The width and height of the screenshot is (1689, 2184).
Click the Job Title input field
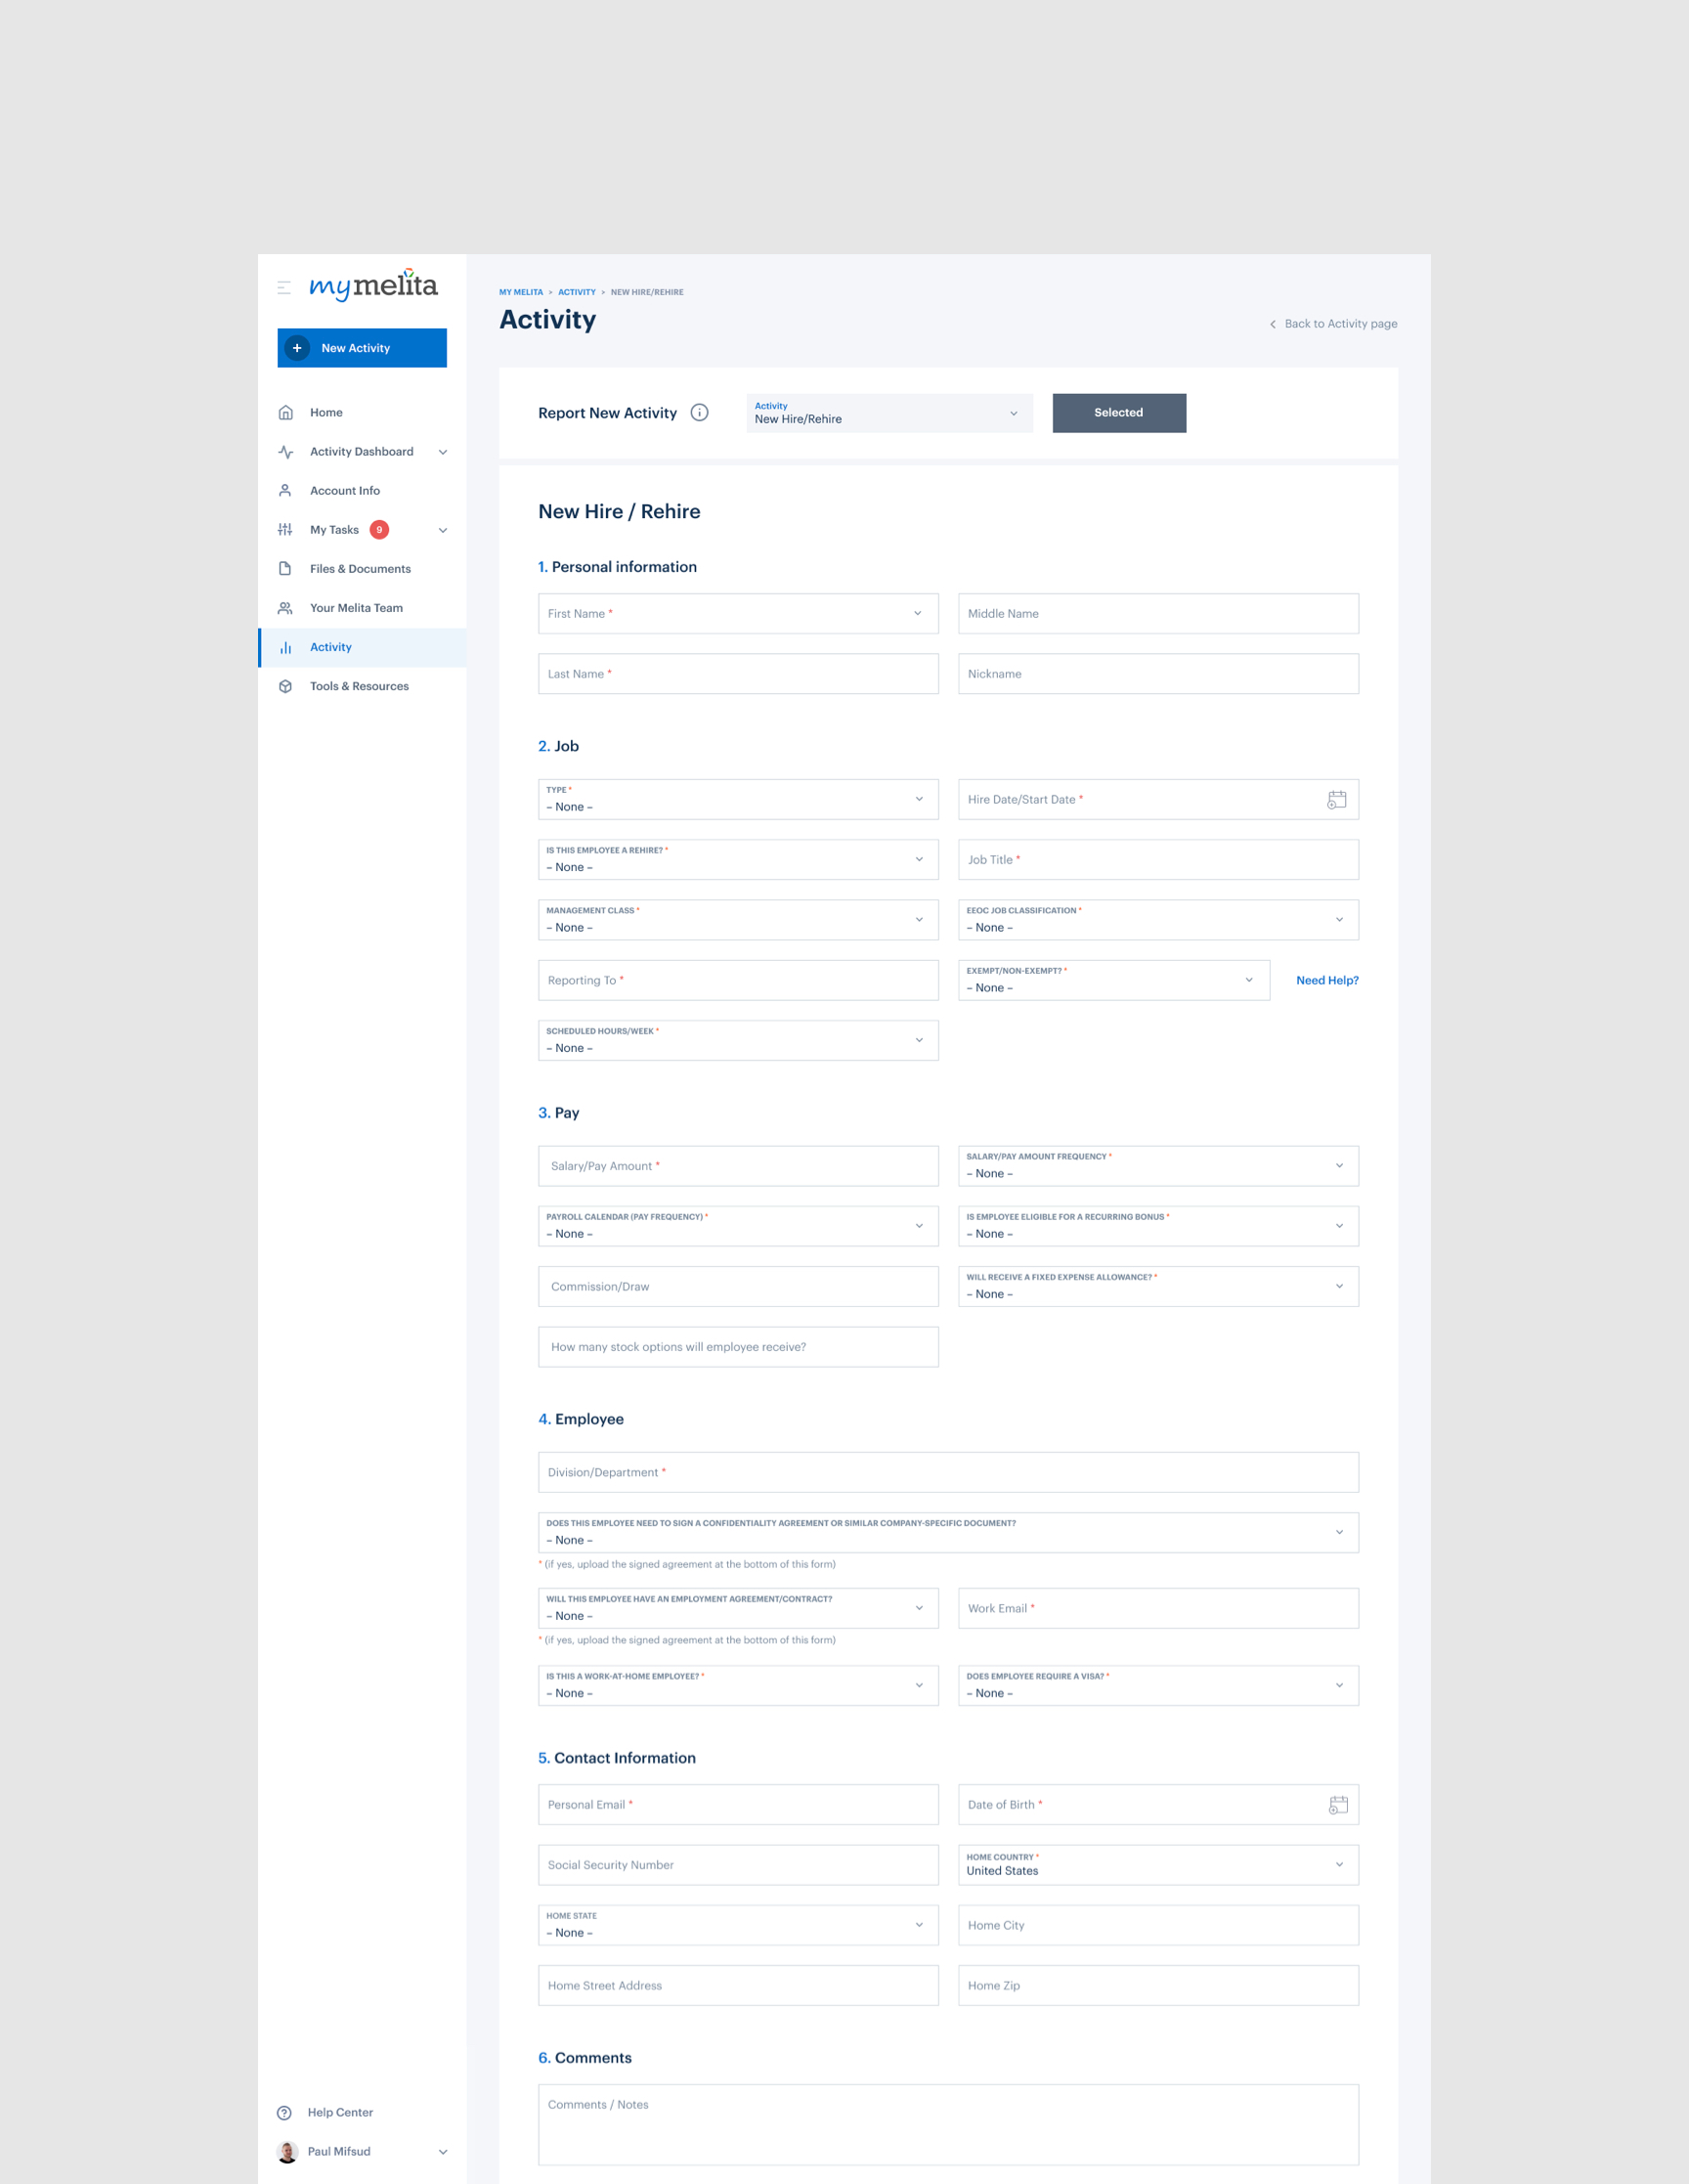[1158, 860]
